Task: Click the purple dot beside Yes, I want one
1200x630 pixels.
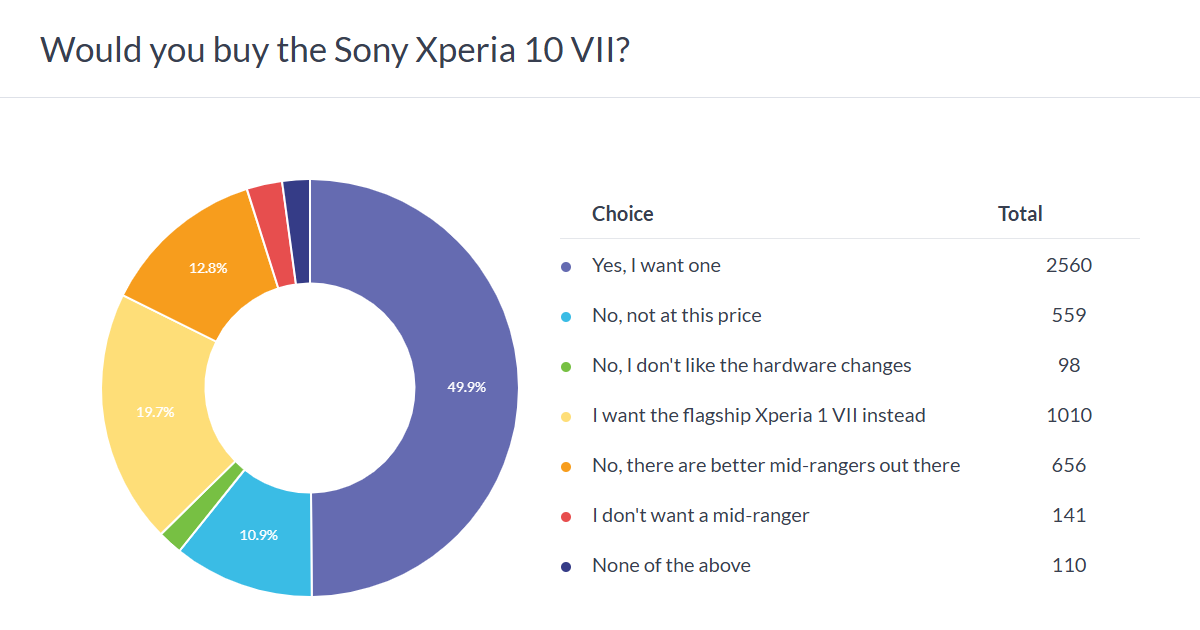Action: point(566,266)
